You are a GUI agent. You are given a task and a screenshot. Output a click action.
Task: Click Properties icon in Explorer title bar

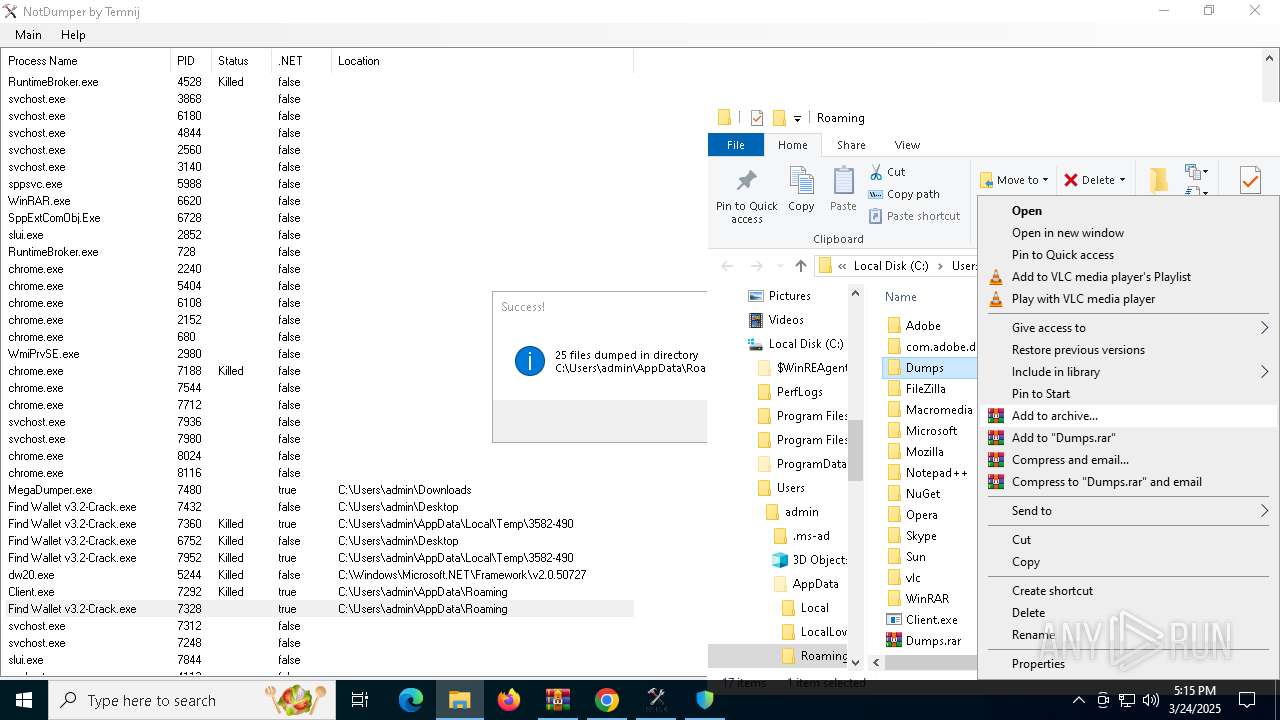[x=757, y=118]
